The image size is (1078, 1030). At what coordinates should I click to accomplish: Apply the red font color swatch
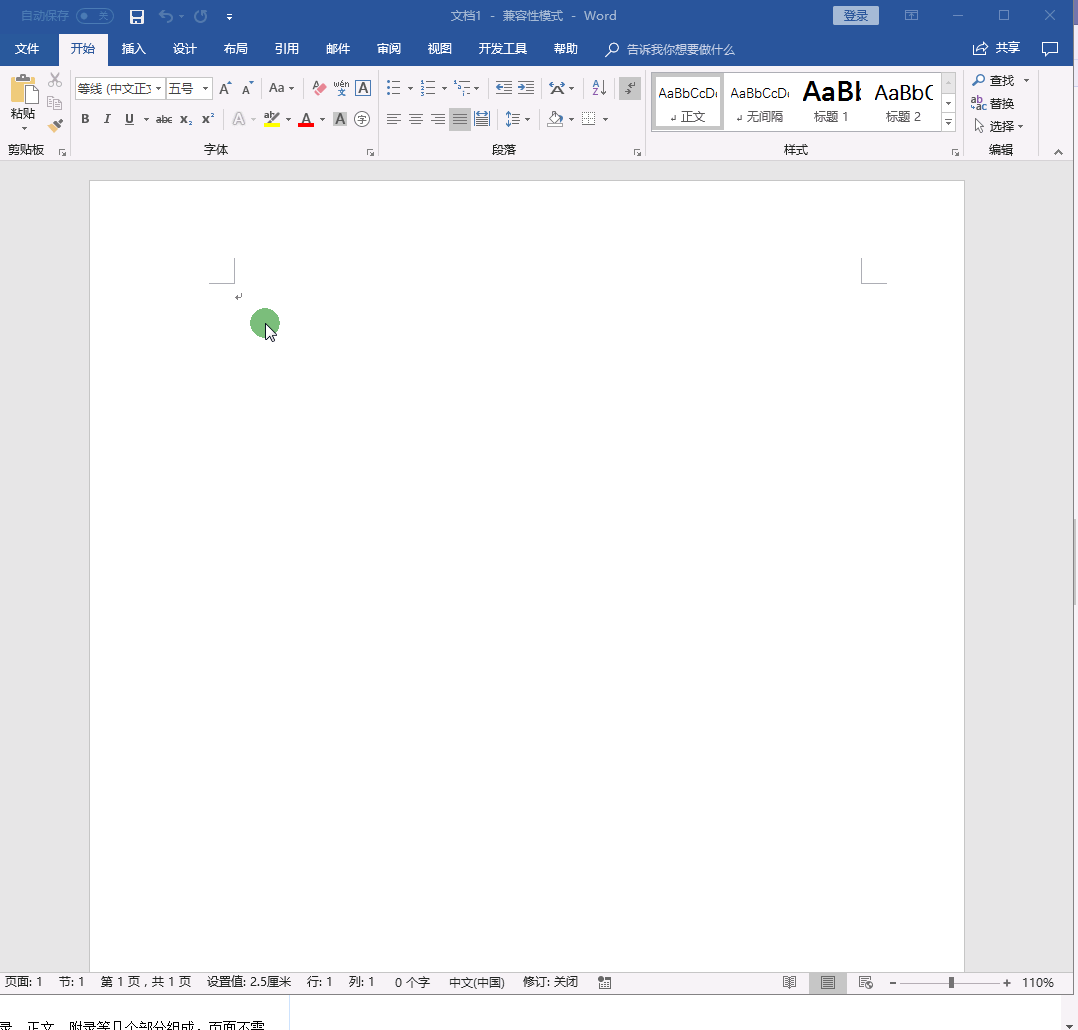306,119
